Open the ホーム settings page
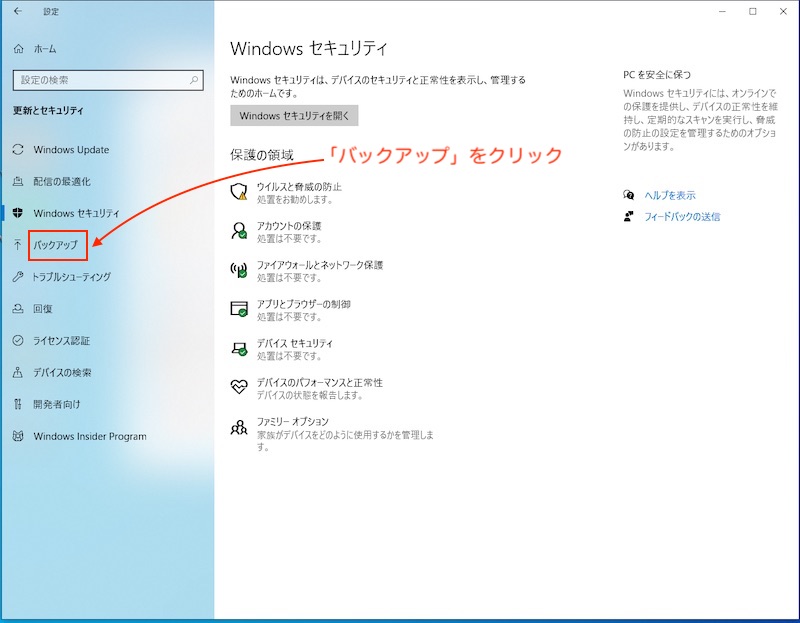The height and width of the screenshot is (623, 800). click(x=45, y=49)
